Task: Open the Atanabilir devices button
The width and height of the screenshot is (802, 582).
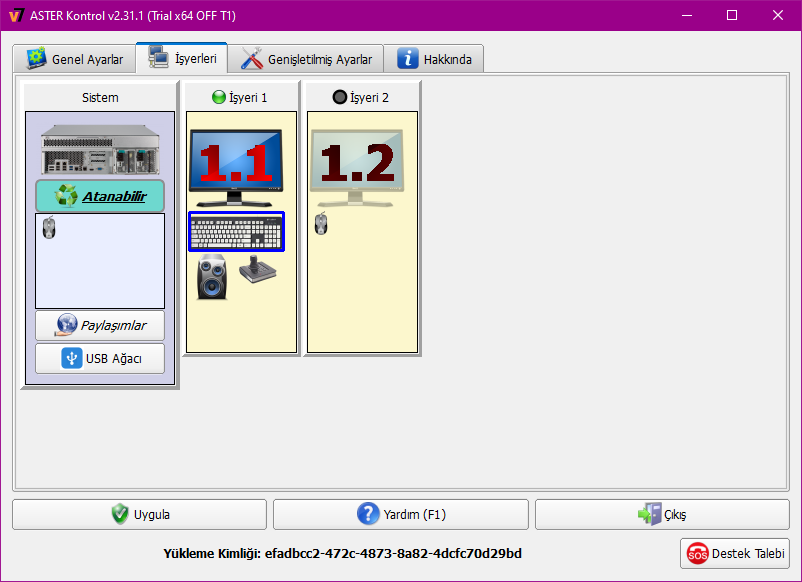Action: 100,196
